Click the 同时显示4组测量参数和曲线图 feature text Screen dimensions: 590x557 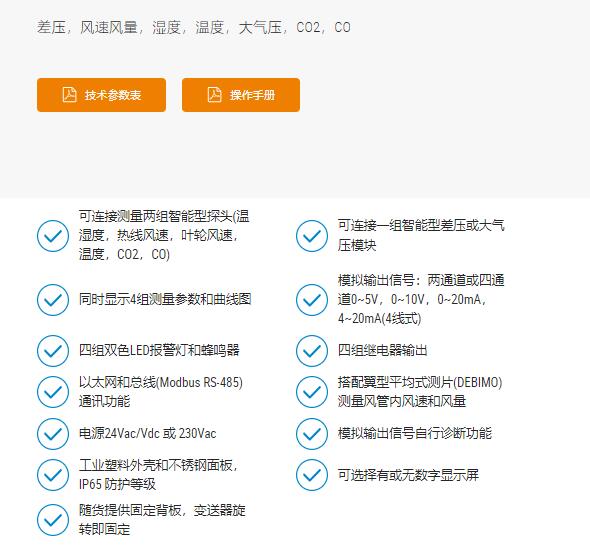tap(165, 300)
